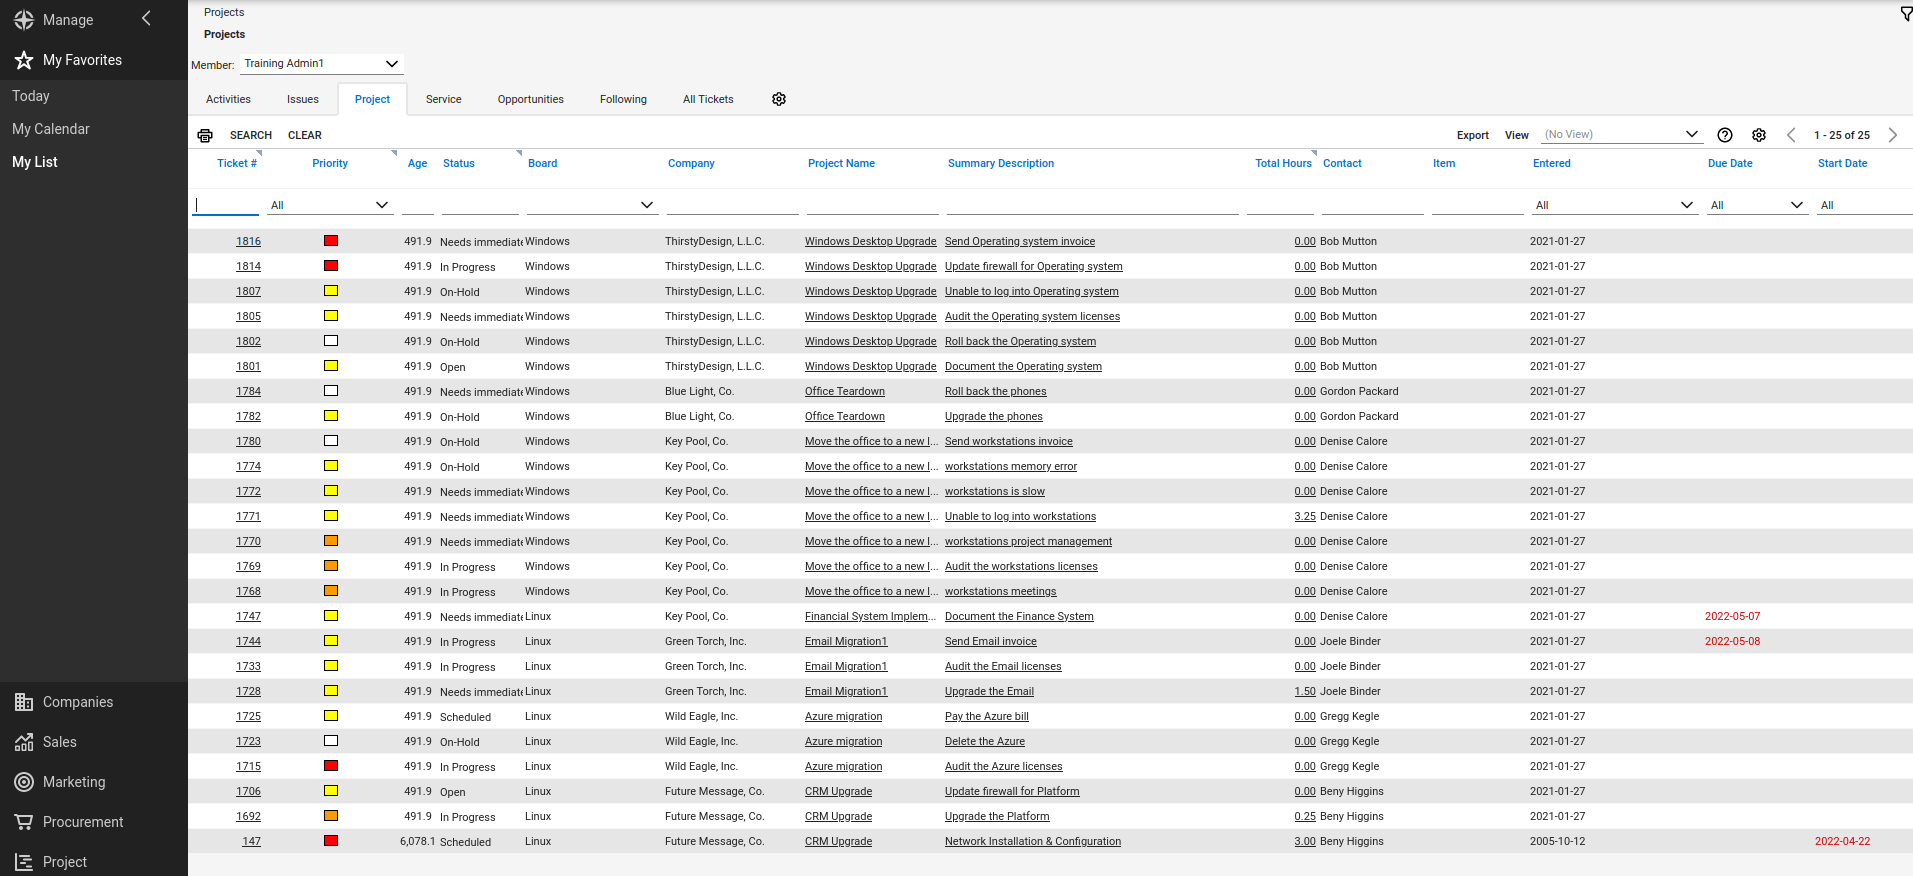Image resolution: width=1913 pixels, height=876 pixels.
Task: Open ticket 1747 link
Action: pos(248,616)
